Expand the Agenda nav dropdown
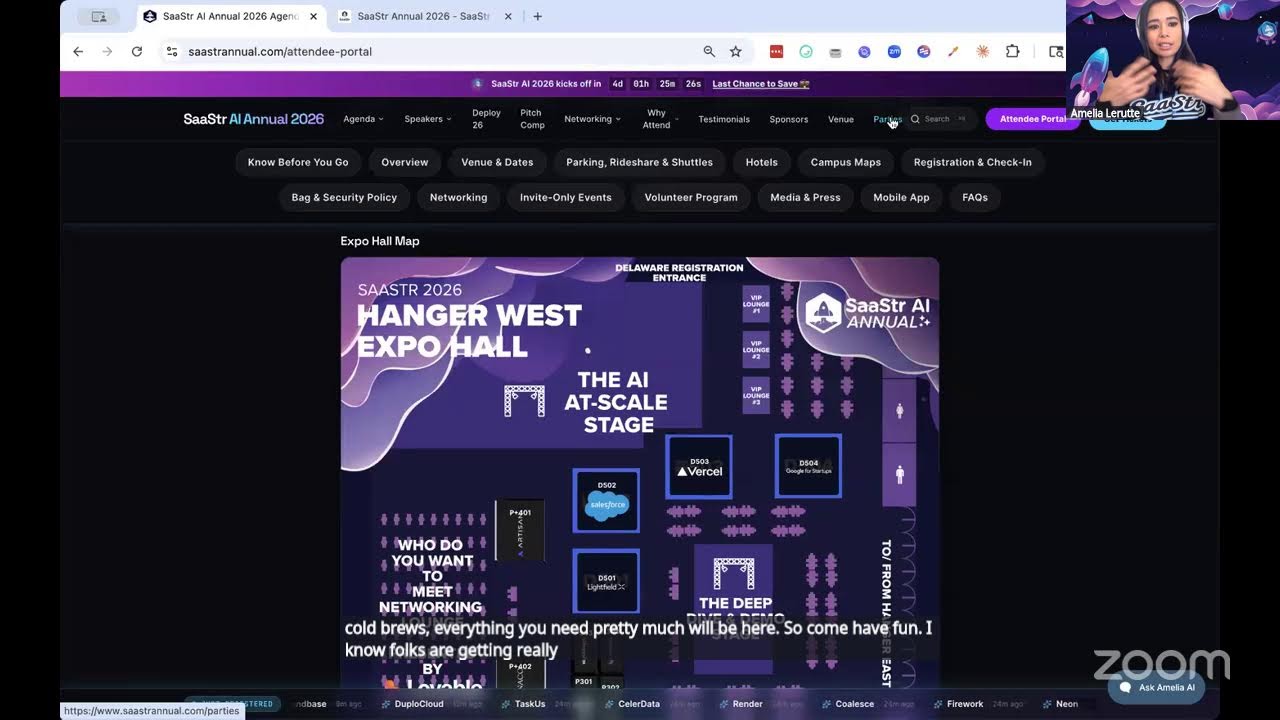 363,119
